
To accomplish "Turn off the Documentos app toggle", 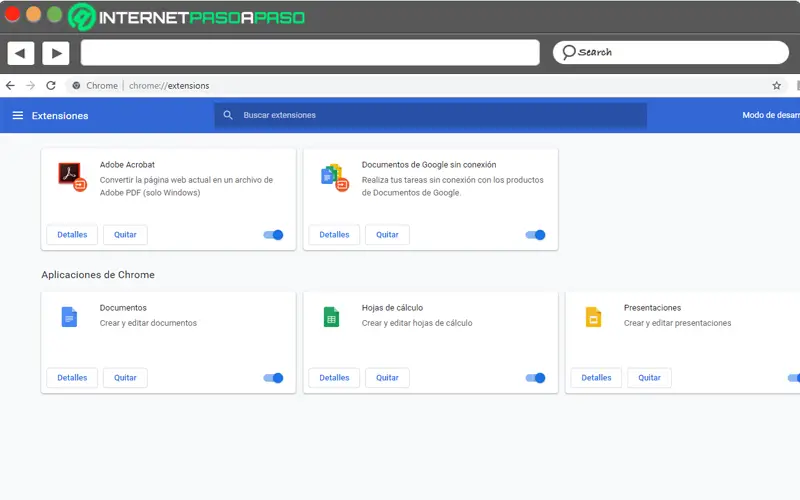I will (273, 378).
